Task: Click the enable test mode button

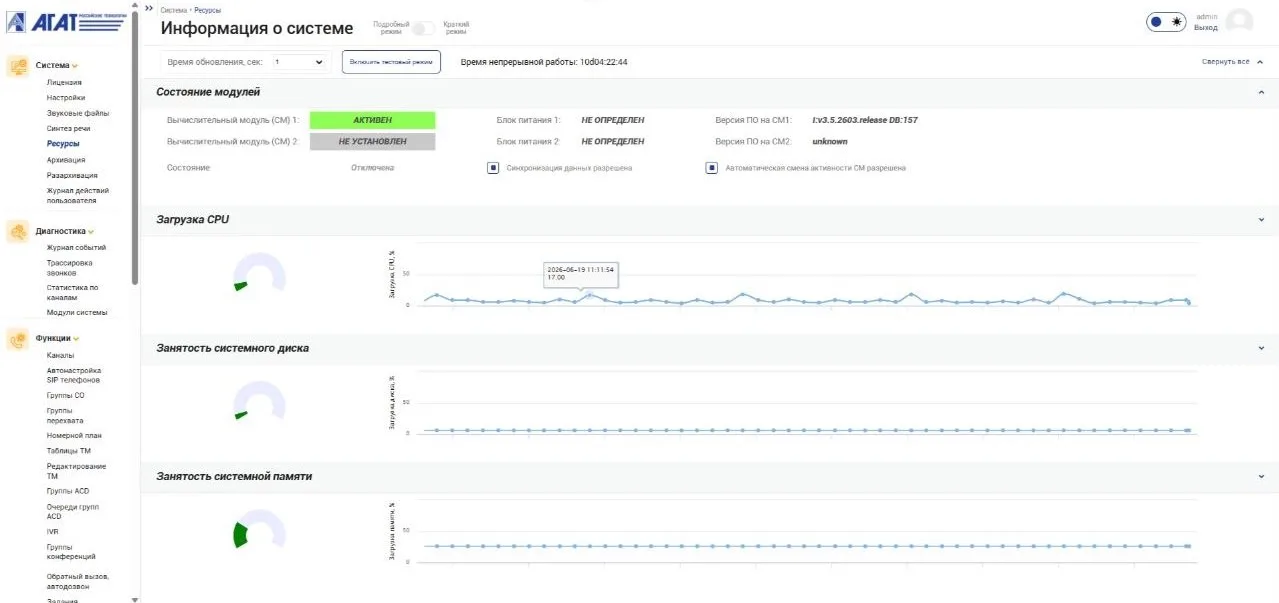Action: tap(392, 62)
